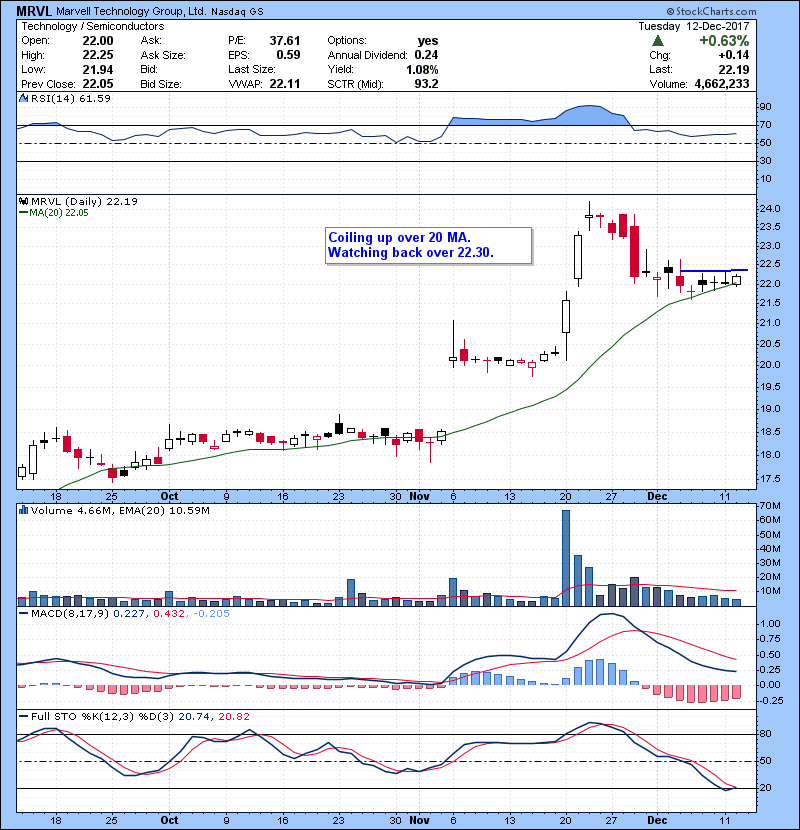Click the 70M volume scale label
Screen dimensions: 800x830
(770, 506)
